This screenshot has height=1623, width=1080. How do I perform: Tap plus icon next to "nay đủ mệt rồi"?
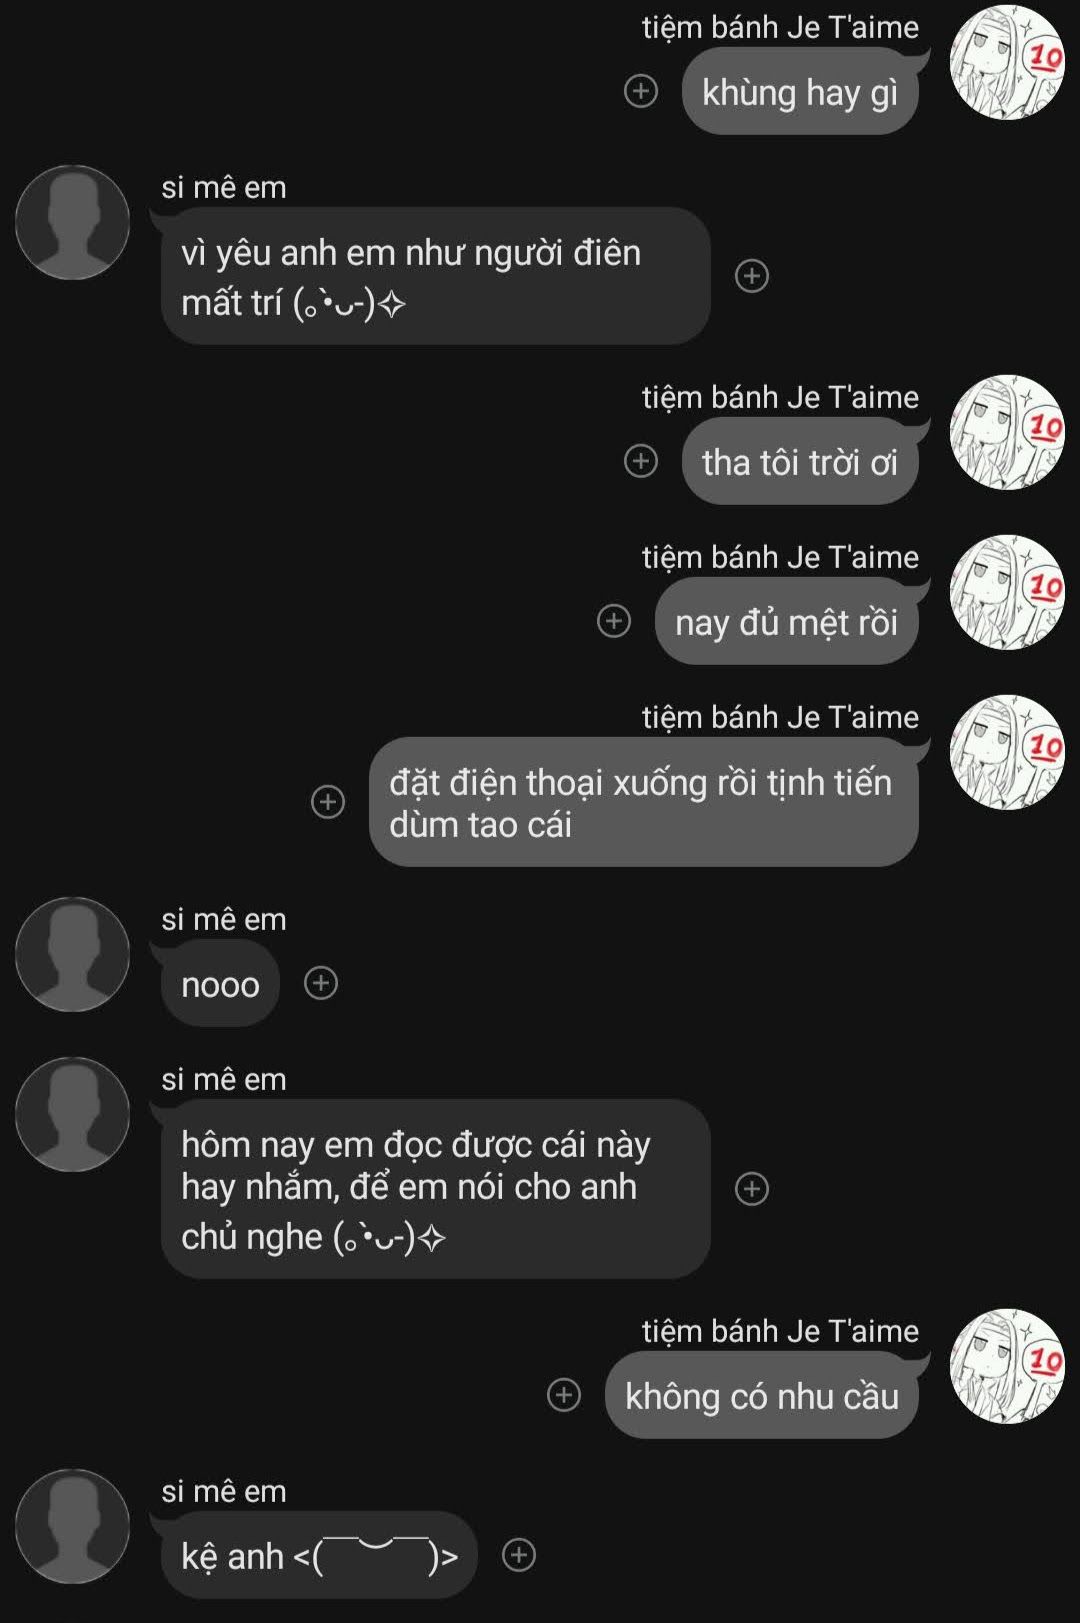614,621
